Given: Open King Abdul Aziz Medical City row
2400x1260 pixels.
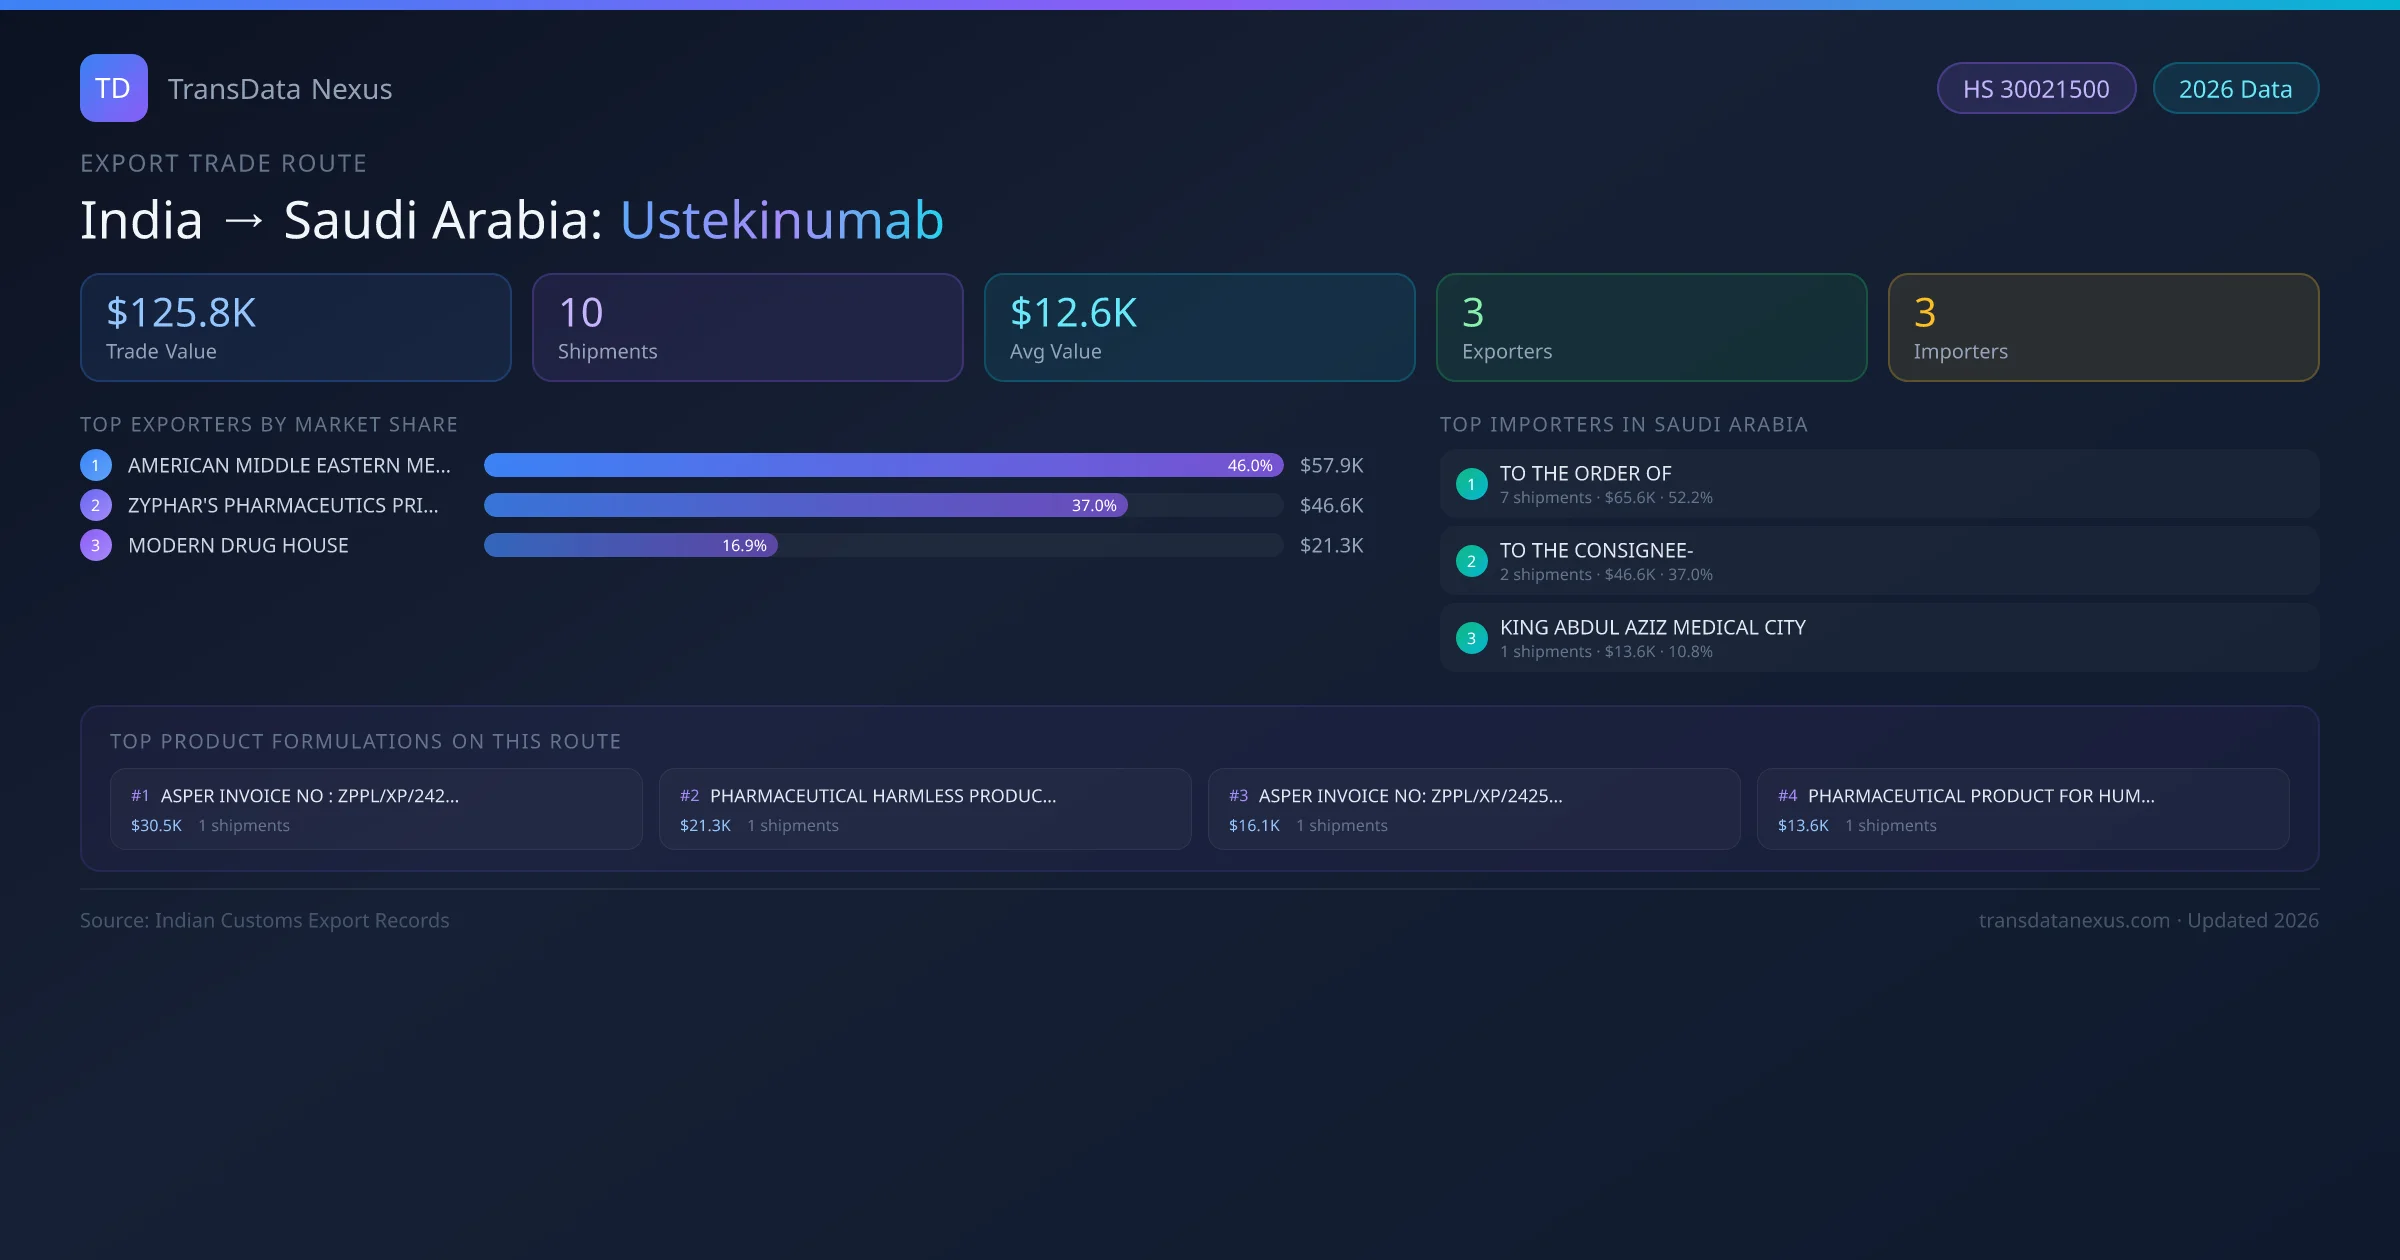Looking at the screenshot, I should [1878, 638].
